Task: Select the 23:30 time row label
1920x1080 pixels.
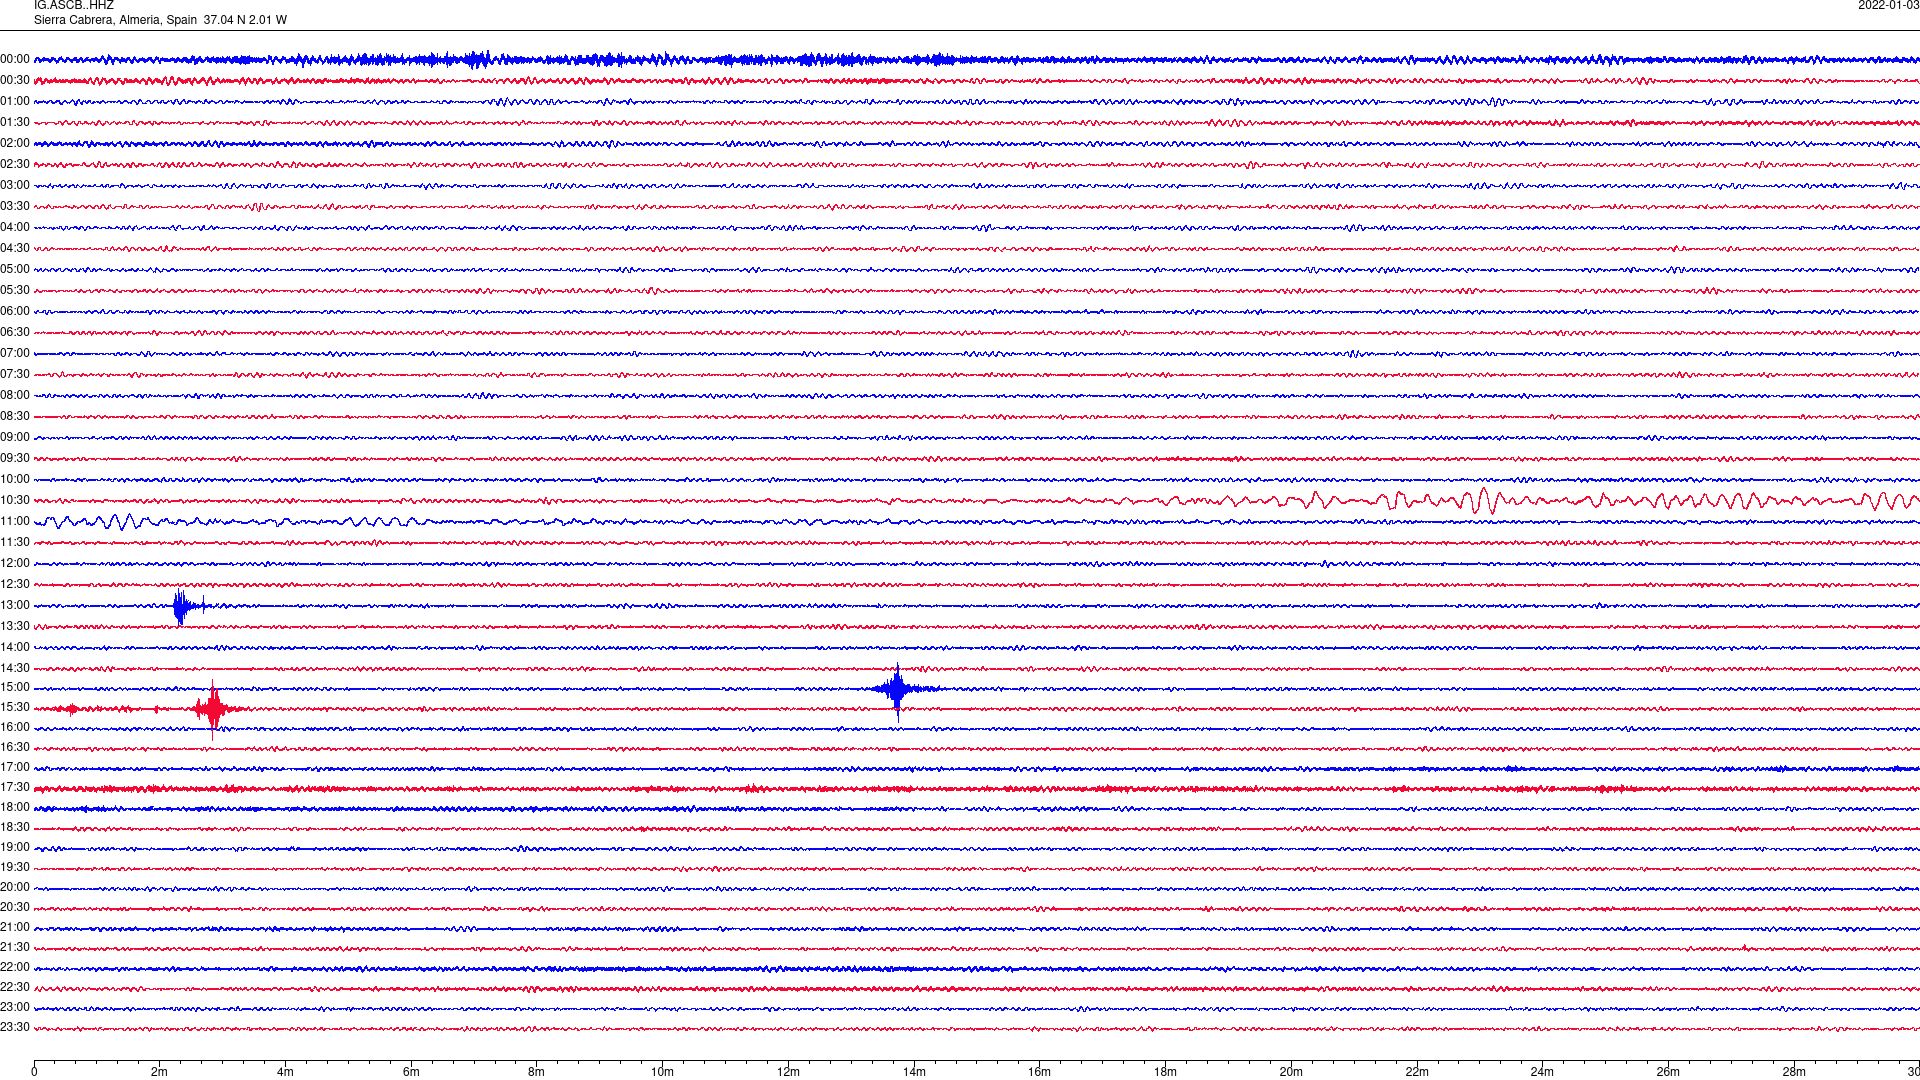Action: tap(15, 1028)
